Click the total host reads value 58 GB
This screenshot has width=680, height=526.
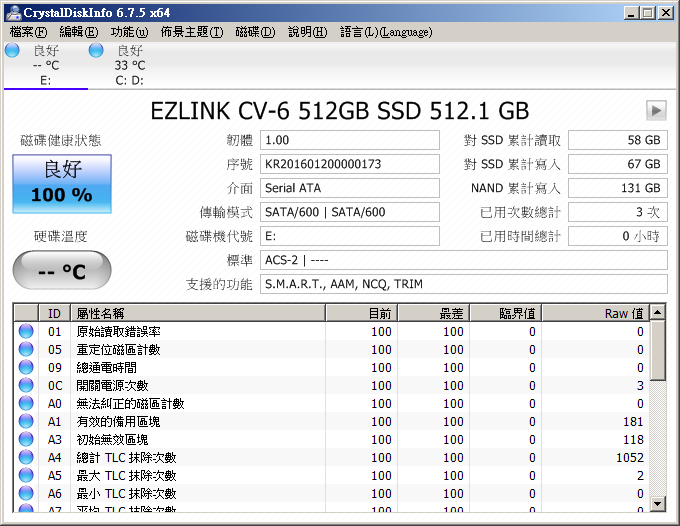tap(618, 140)
